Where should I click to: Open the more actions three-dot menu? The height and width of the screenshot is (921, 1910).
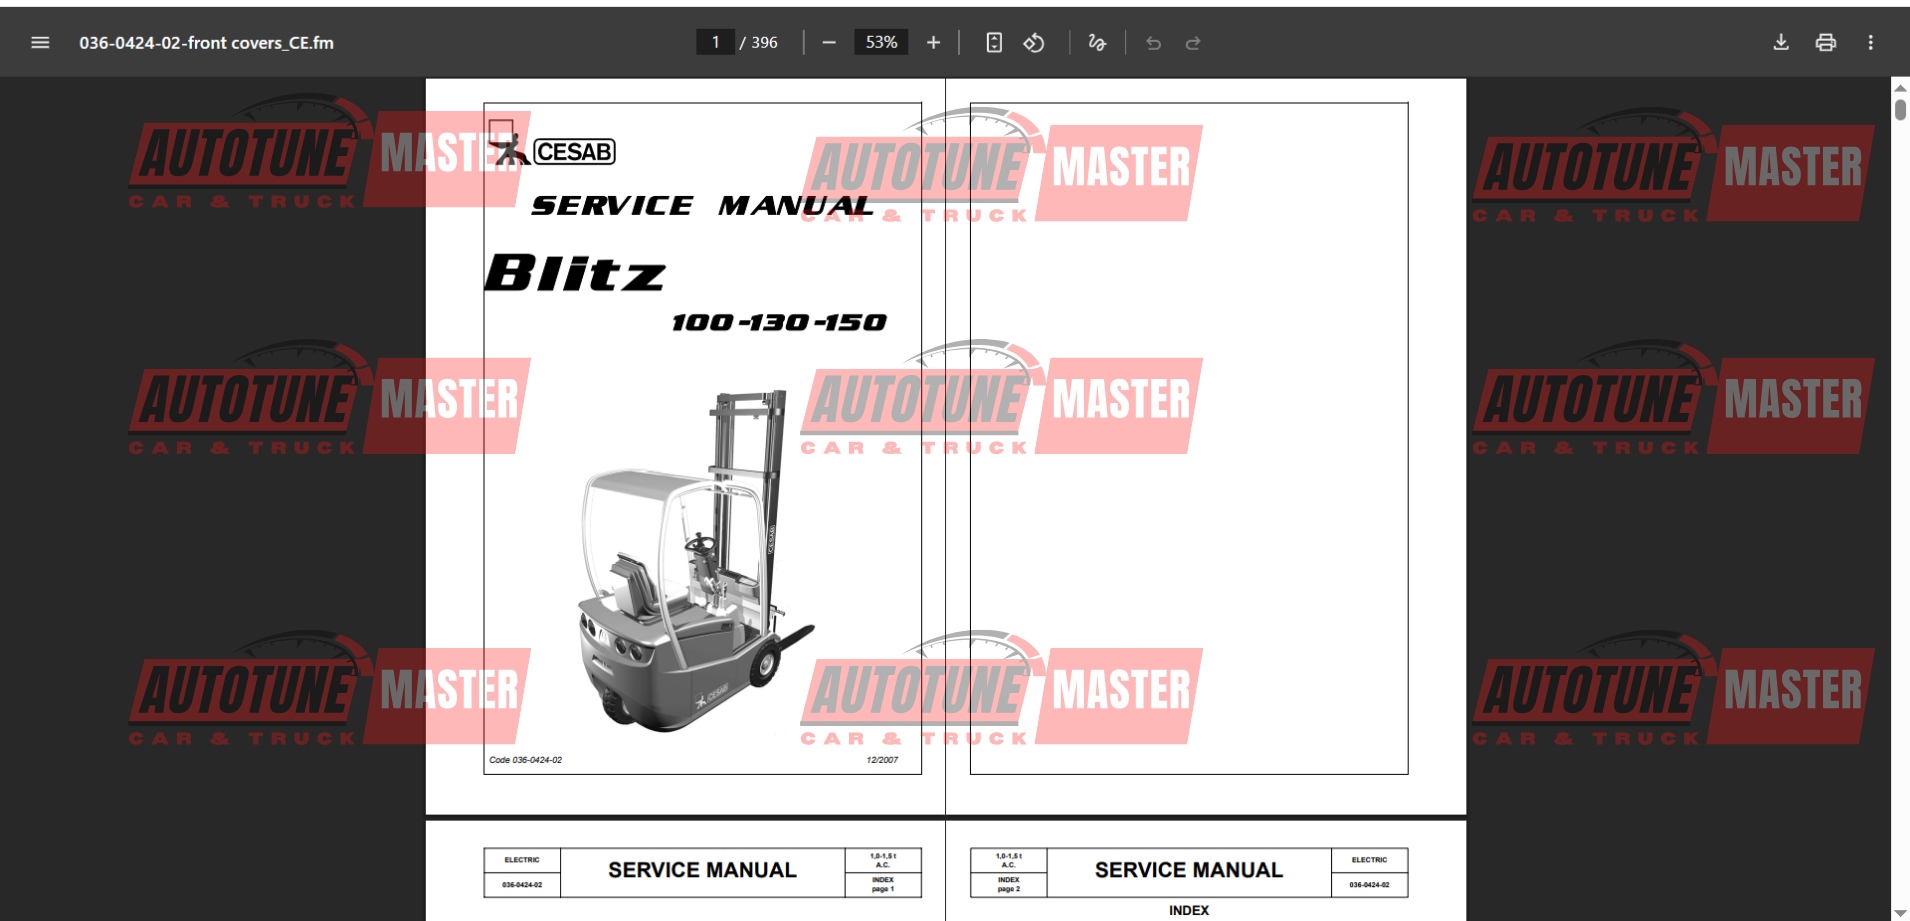(1870, 43)
